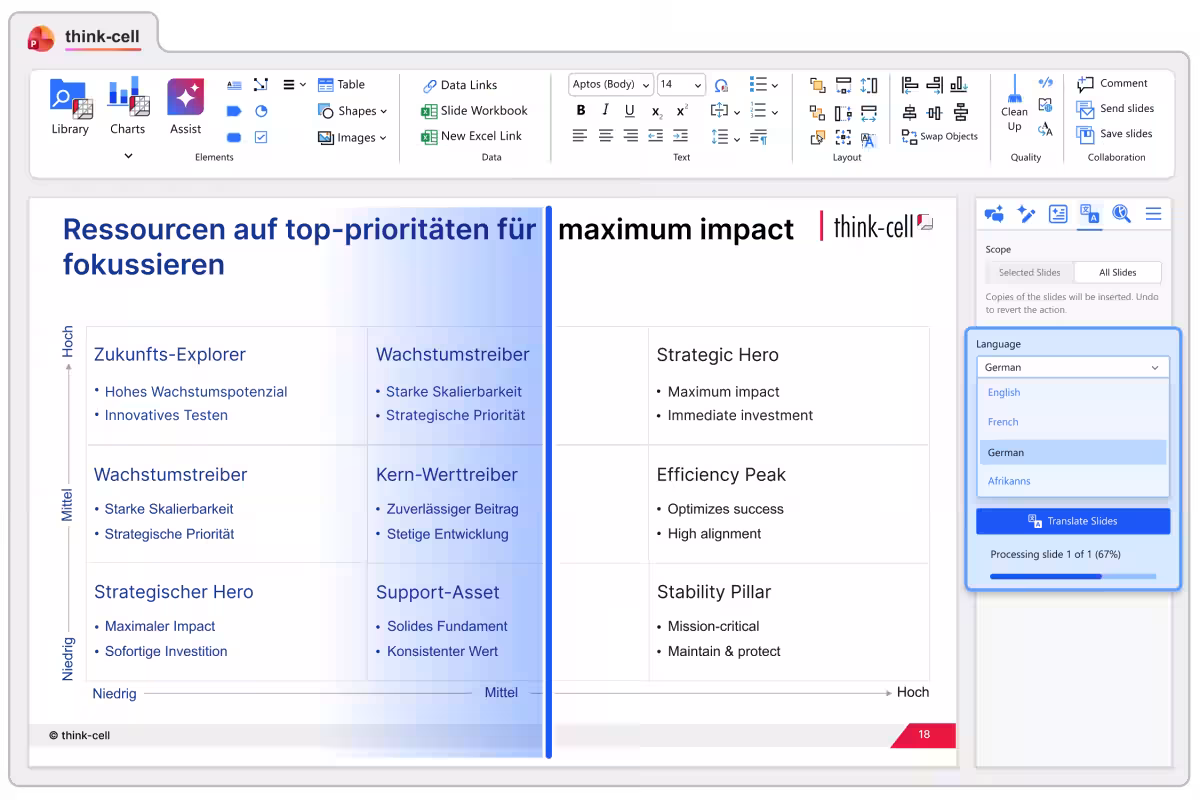The height and width of the screenshot is (800, 1200).
Task: Insert a Harvey ball element
Action: tap(261, 111)
